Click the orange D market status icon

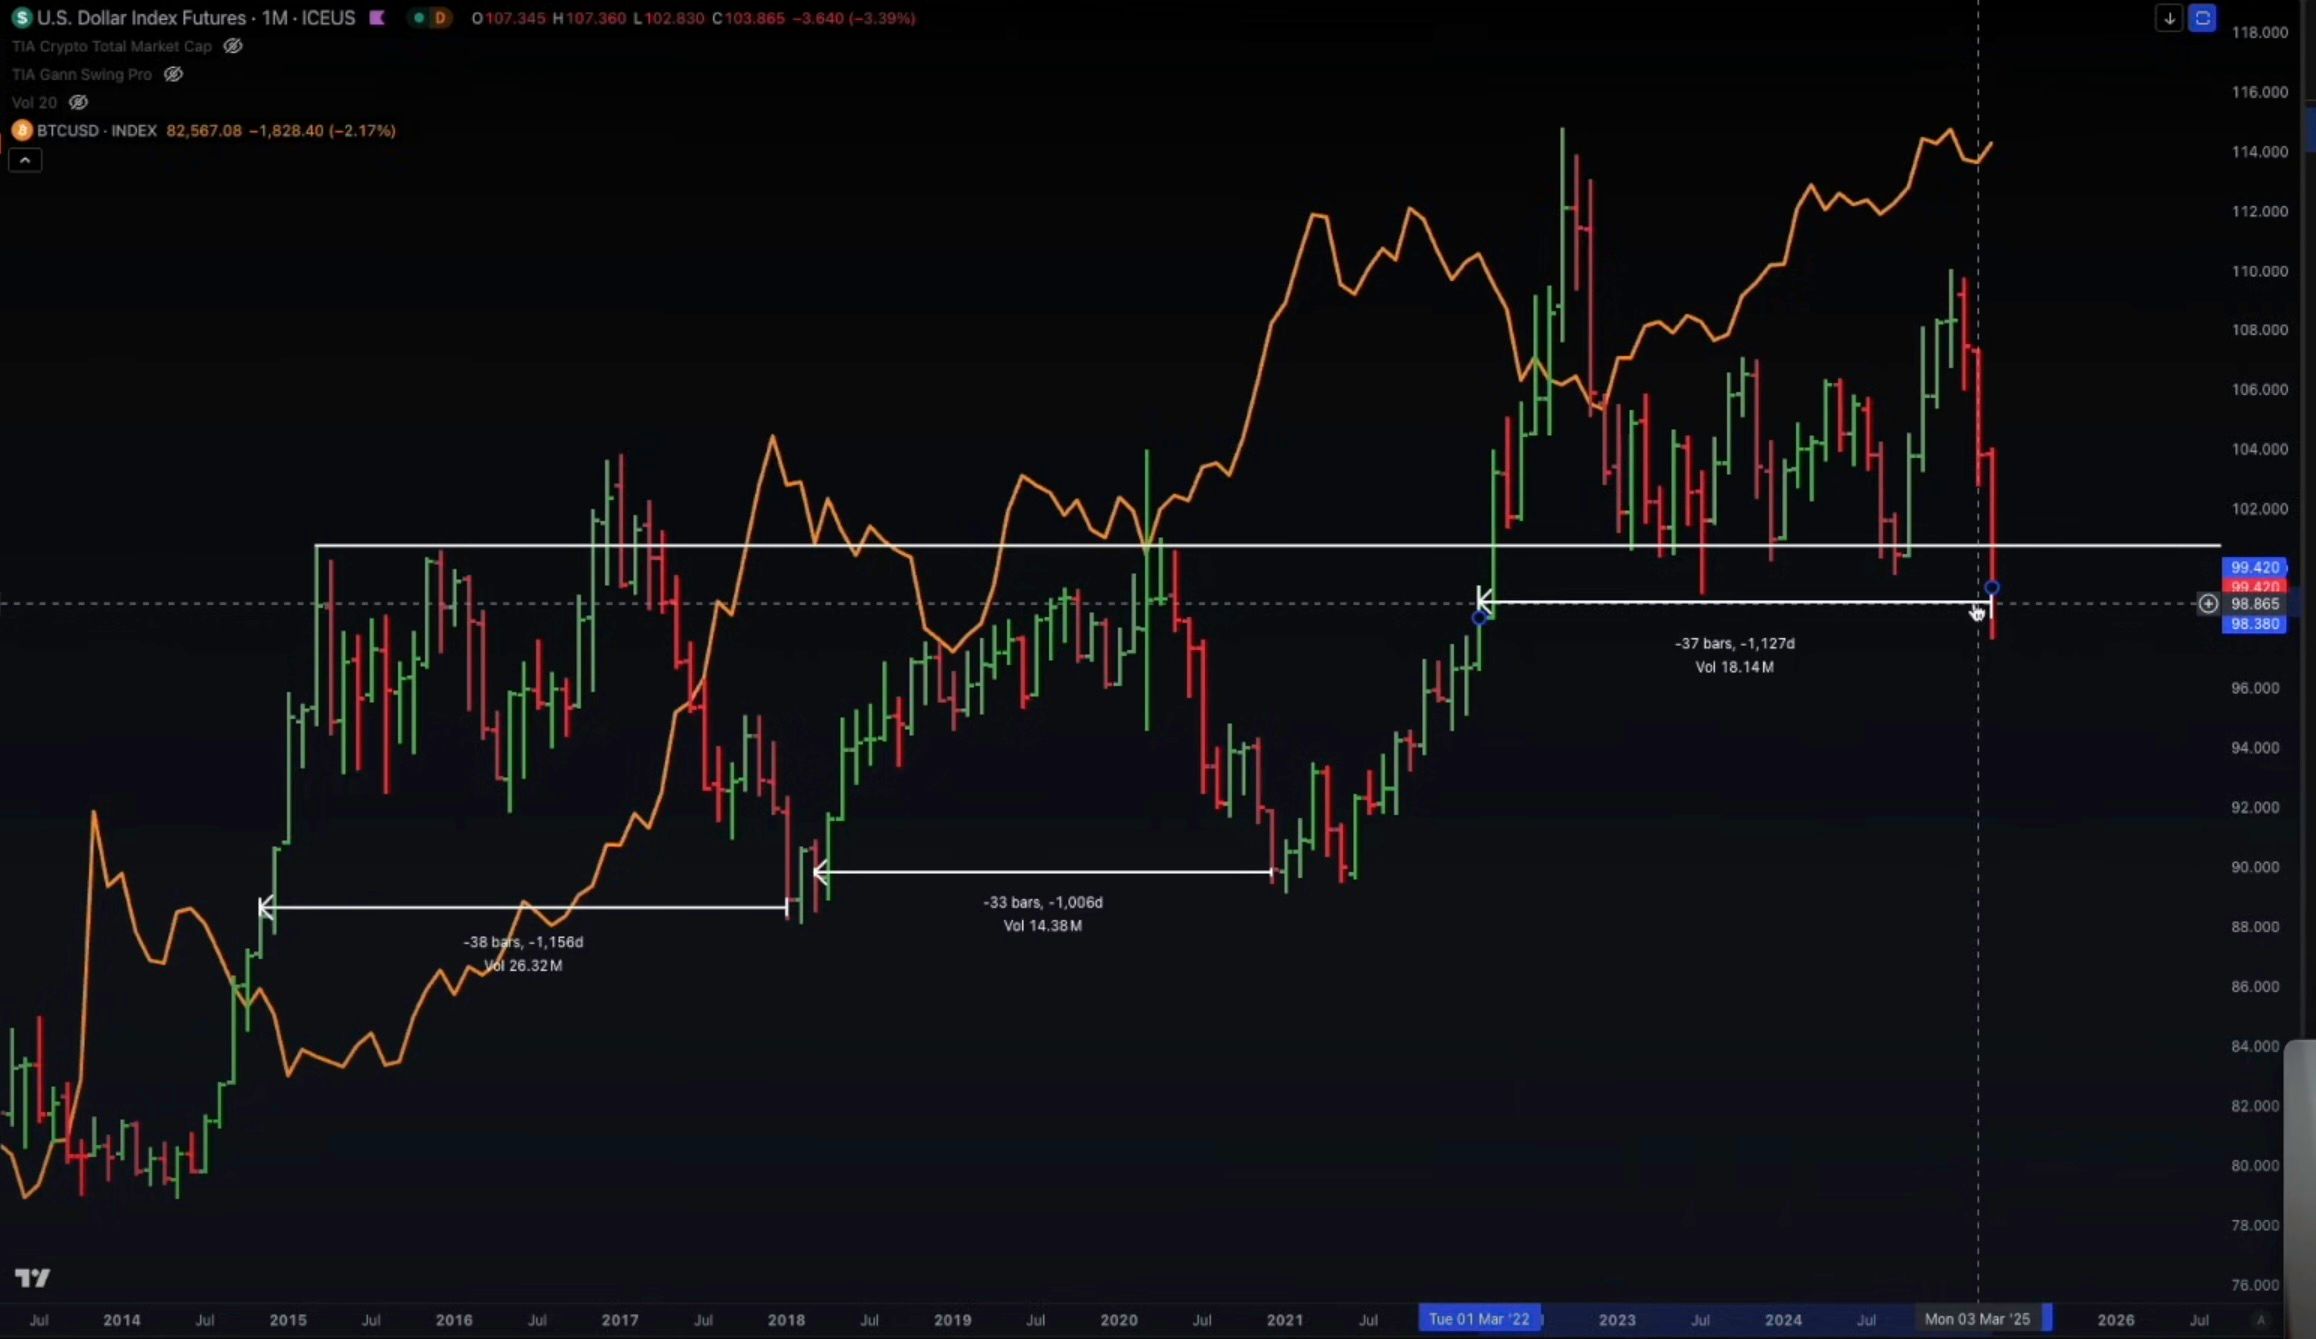441,17
